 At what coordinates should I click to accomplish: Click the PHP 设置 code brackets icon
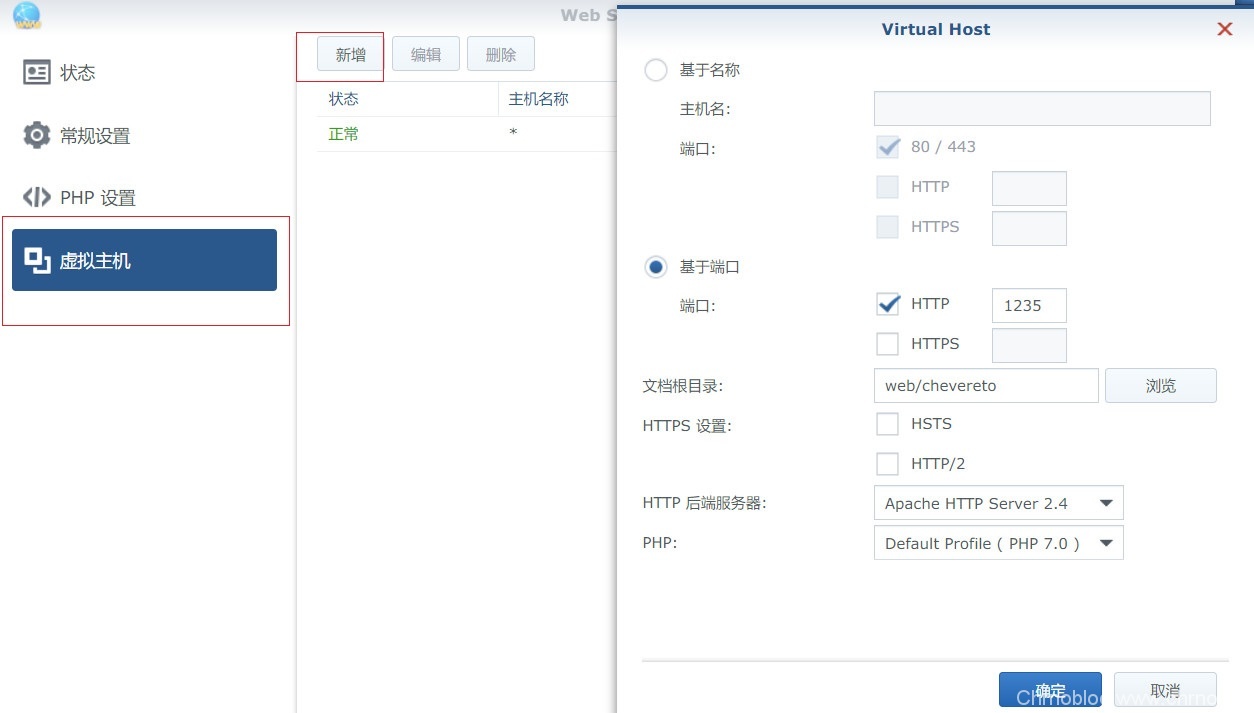[x=37, y=197]
